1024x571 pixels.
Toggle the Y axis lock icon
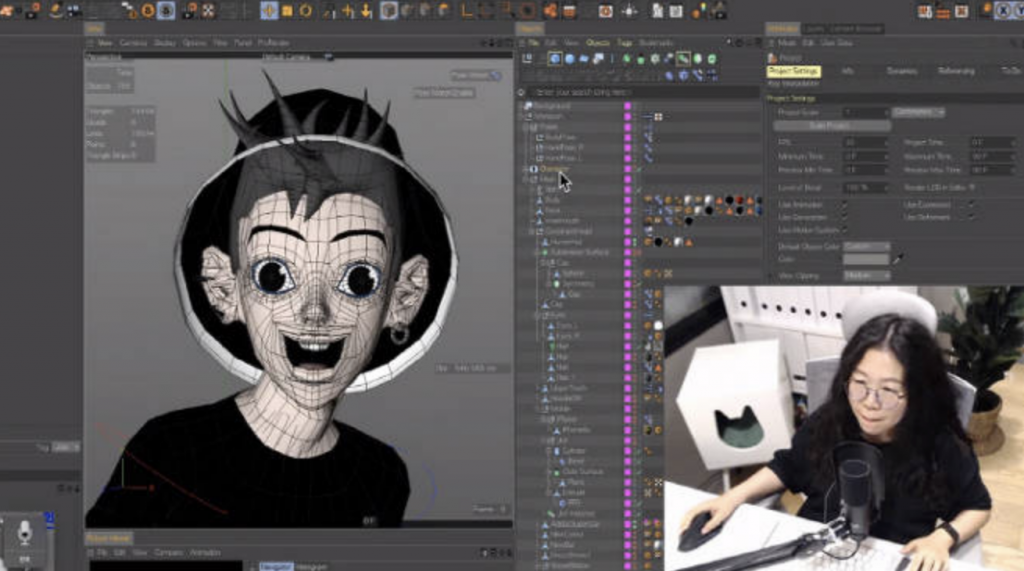1019,11
